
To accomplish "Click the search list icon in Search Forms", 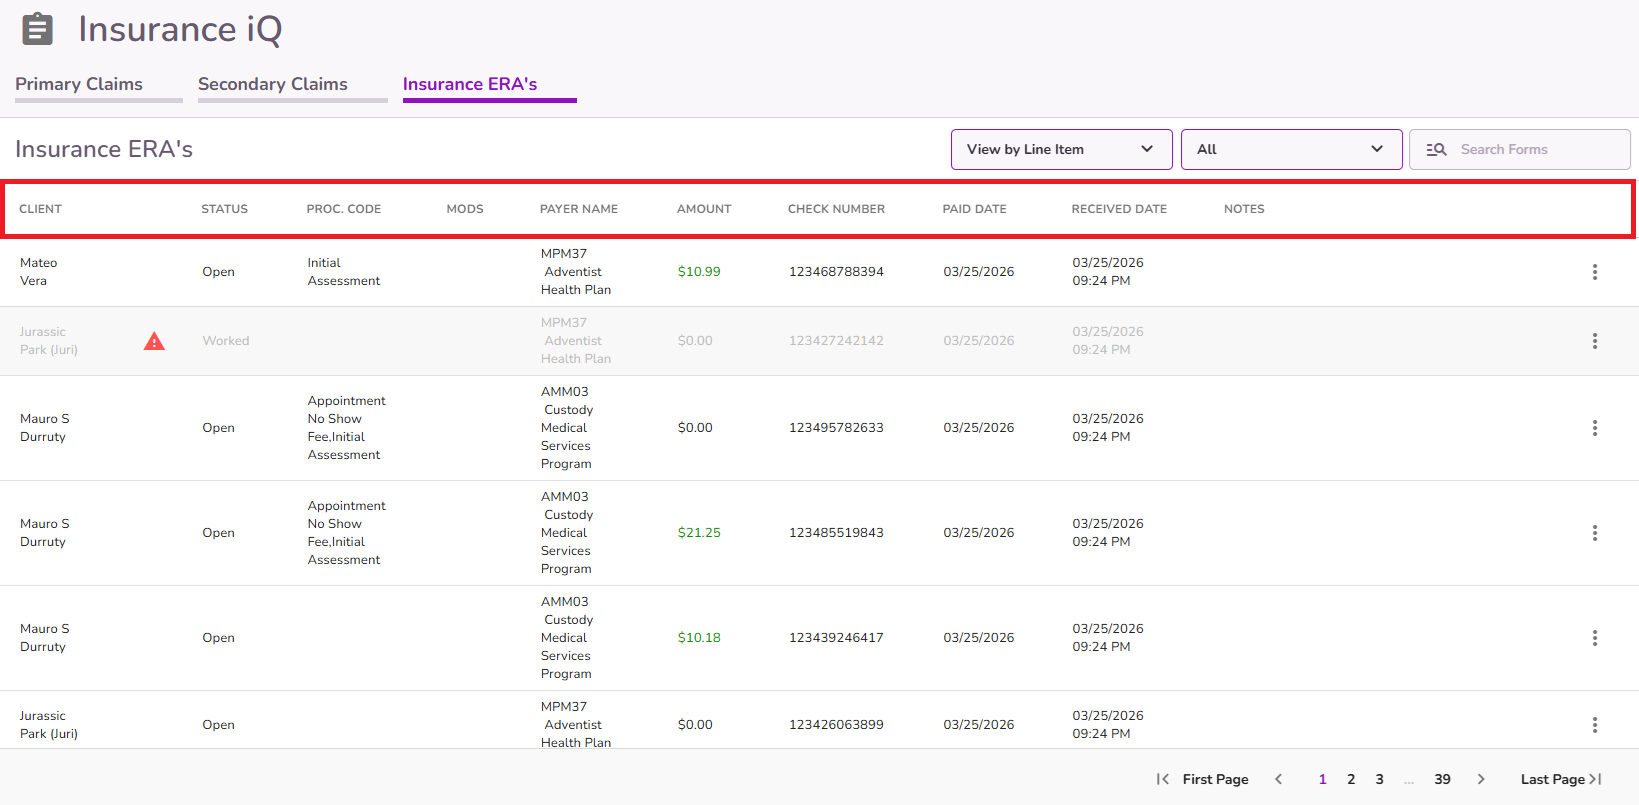I will click(x=1436, y=149).
